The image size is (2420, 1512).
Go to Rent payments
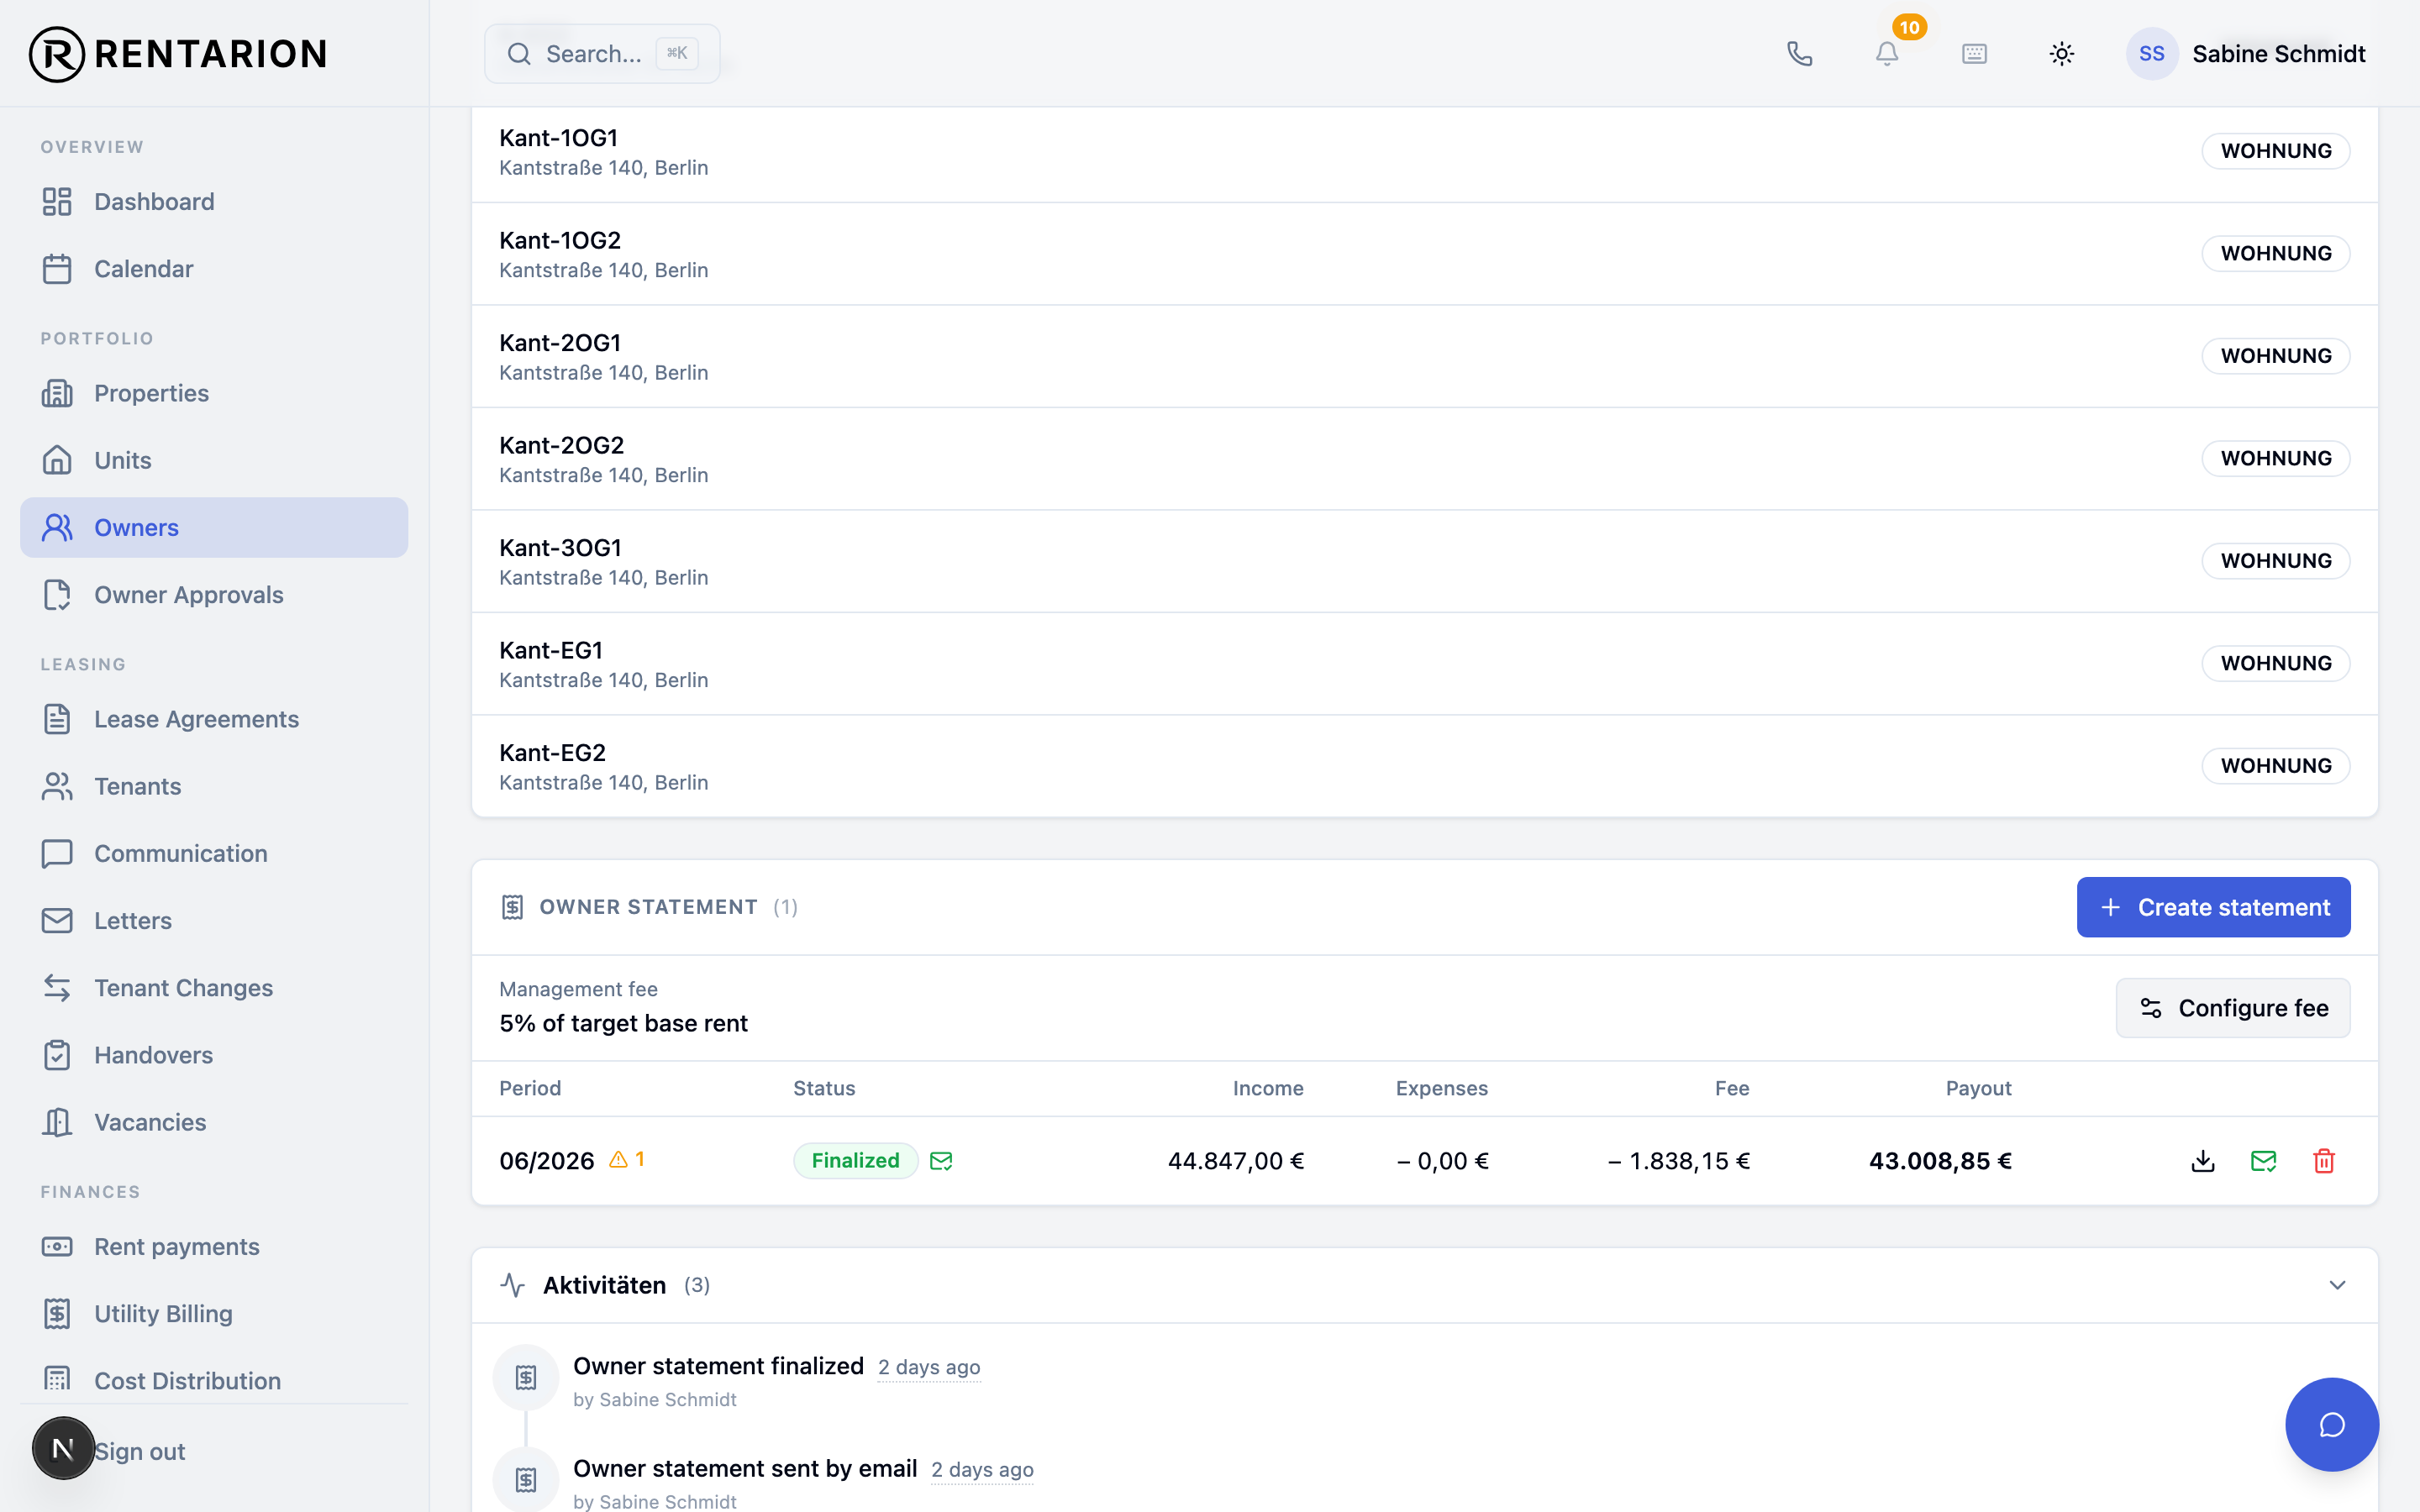214,1246
